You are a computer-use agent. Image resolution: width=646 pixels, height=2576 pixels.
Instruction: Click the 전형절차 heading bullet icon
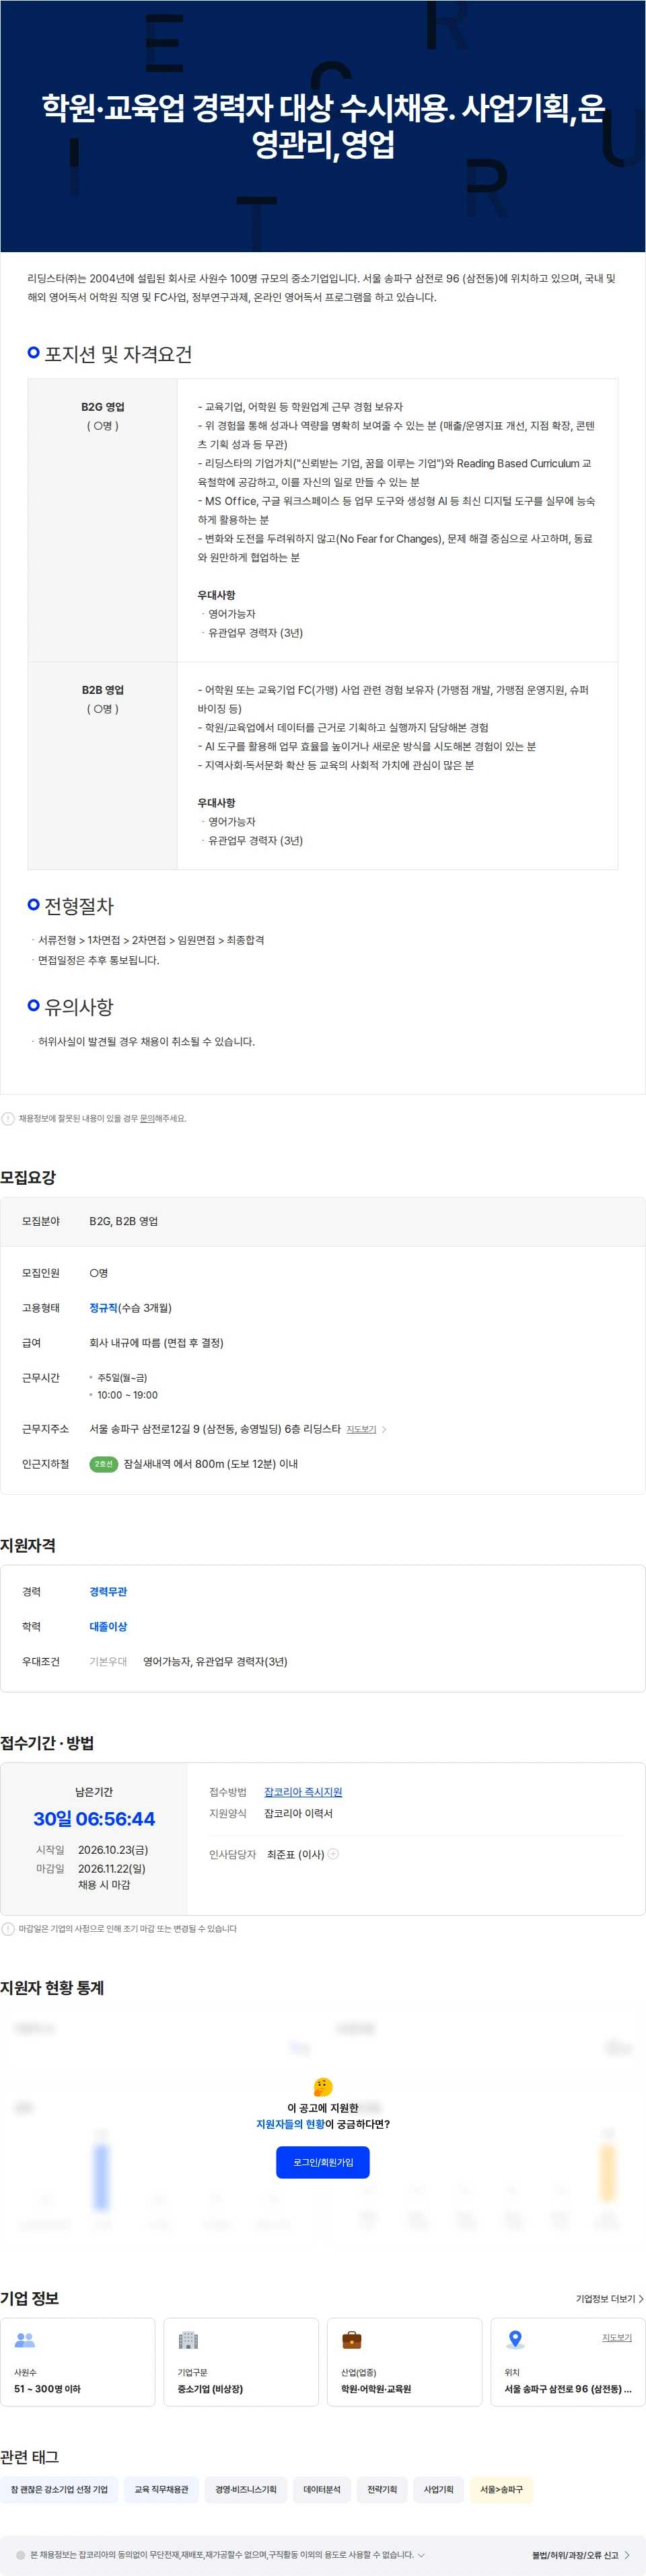33,904
